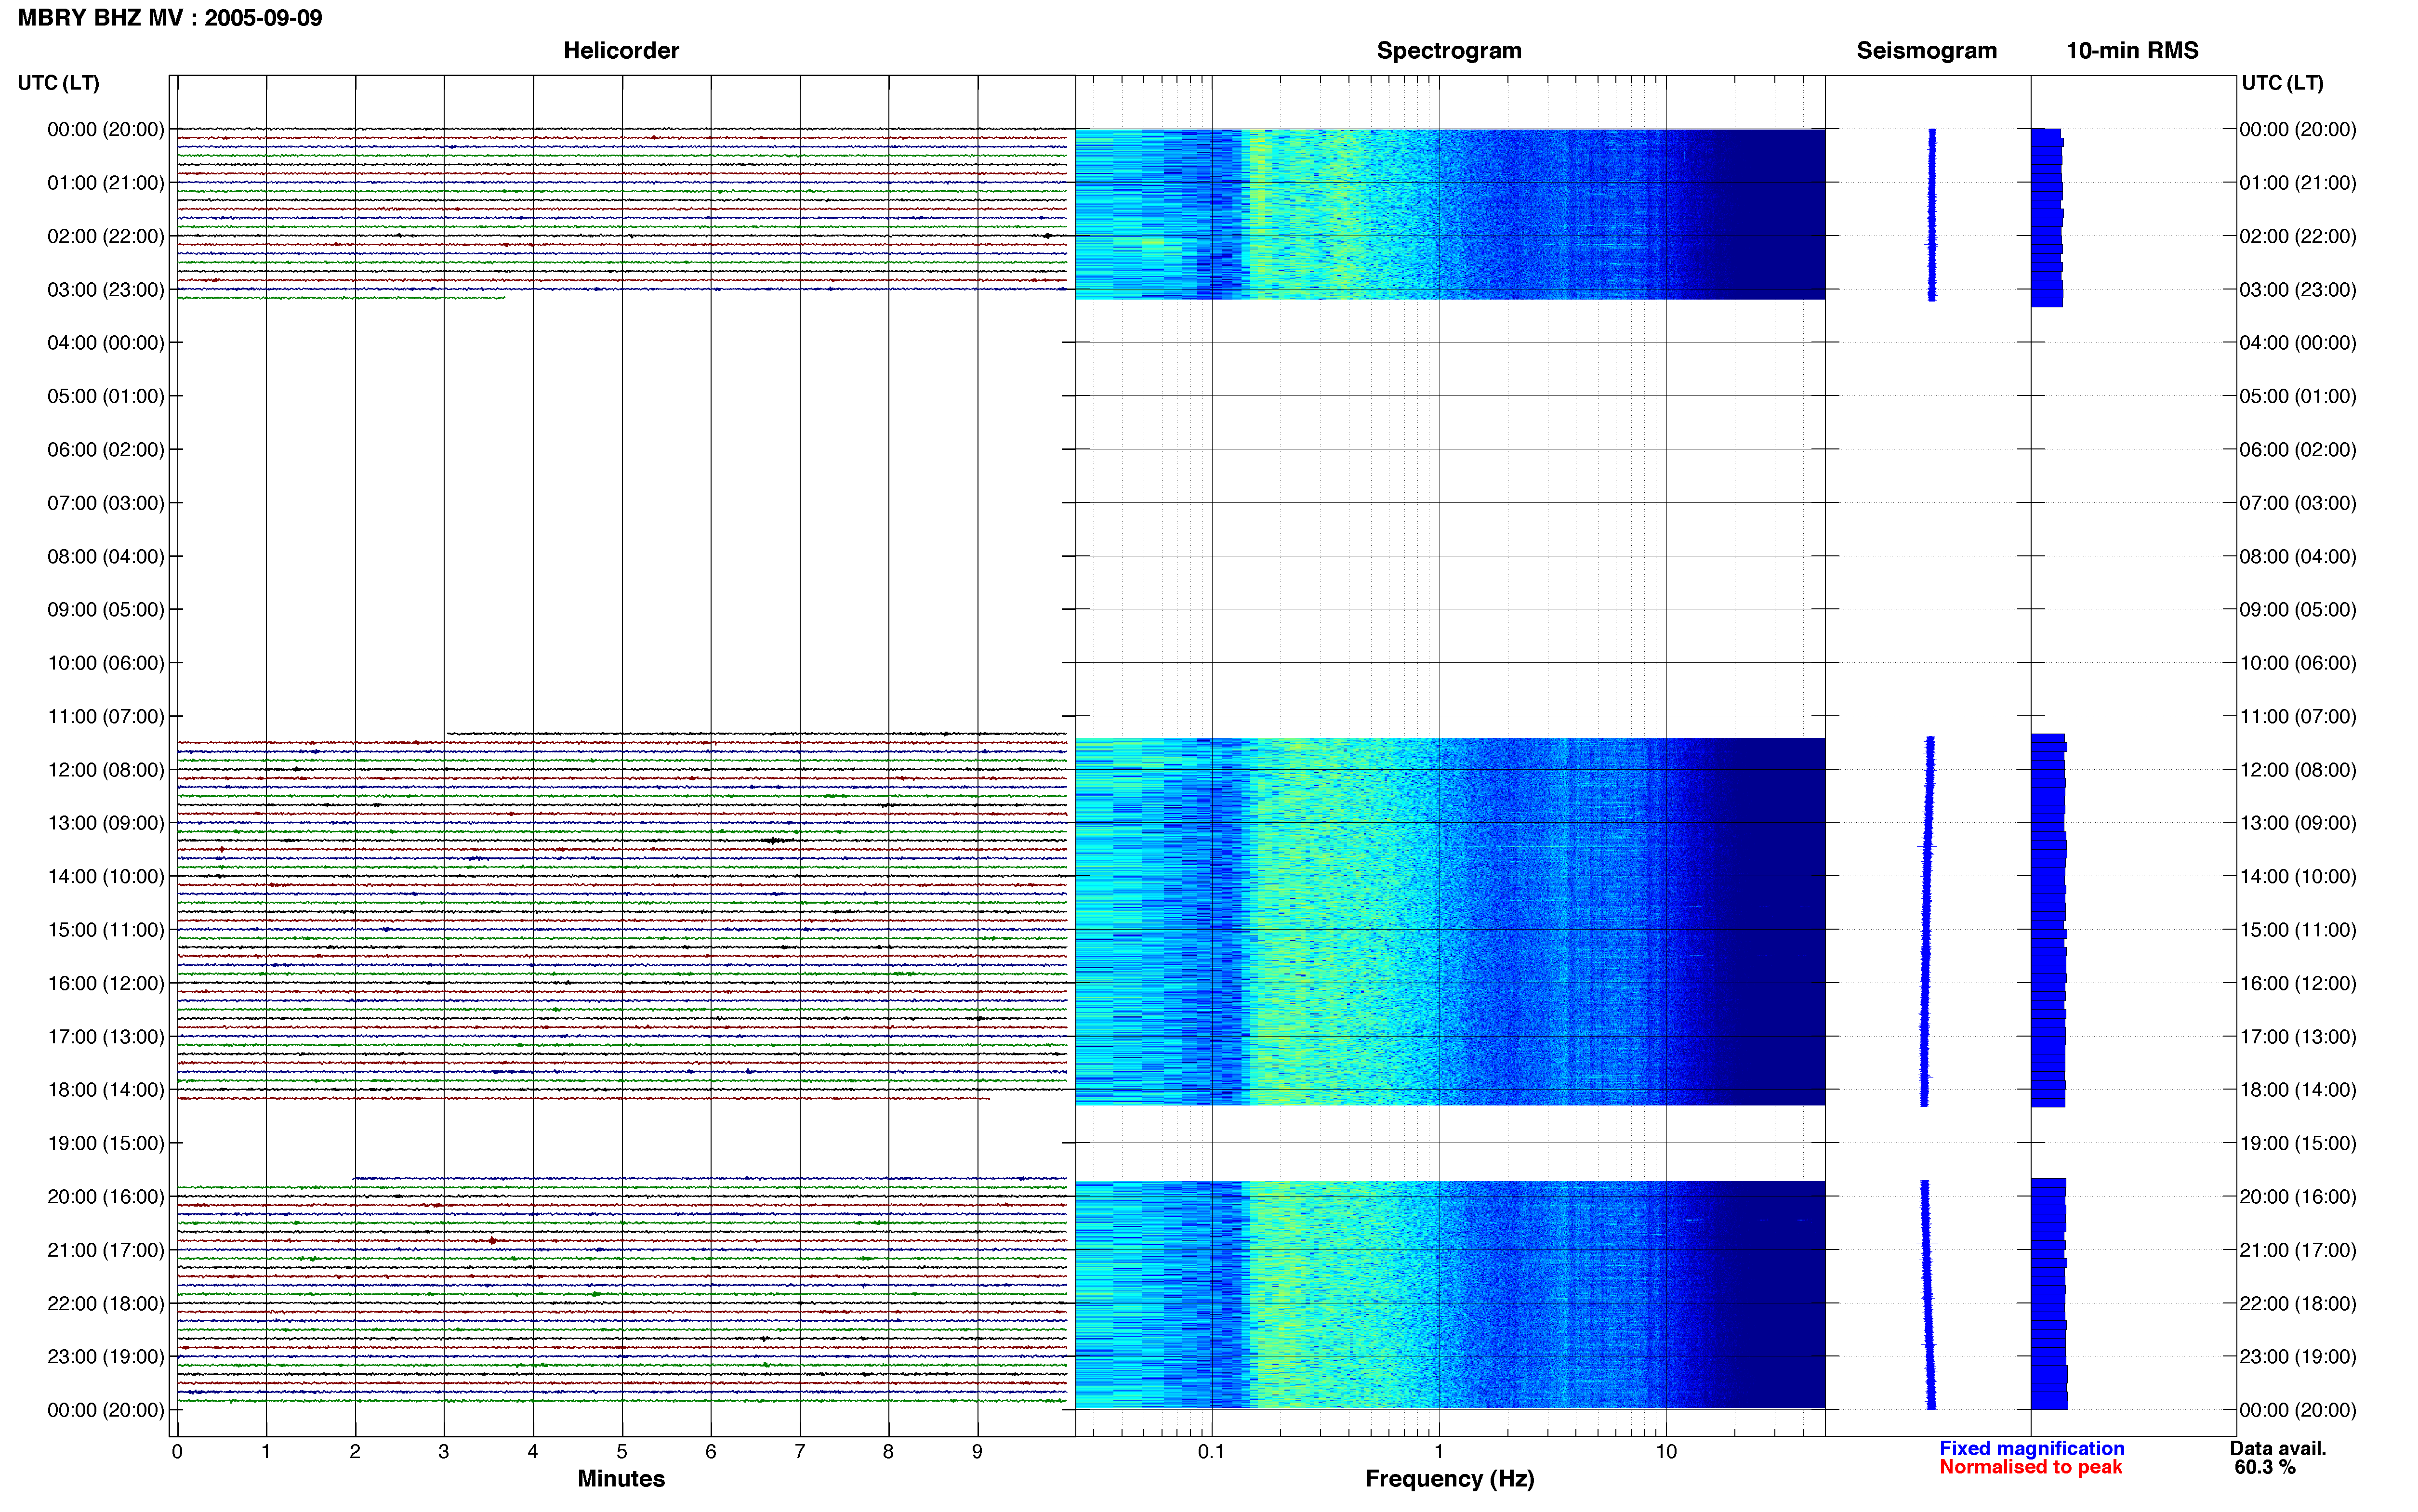The height and width of the screenshot is (1512, 2418).
Task: Click the '60.3 %' data availability value
Action: click(2265, 1468)
